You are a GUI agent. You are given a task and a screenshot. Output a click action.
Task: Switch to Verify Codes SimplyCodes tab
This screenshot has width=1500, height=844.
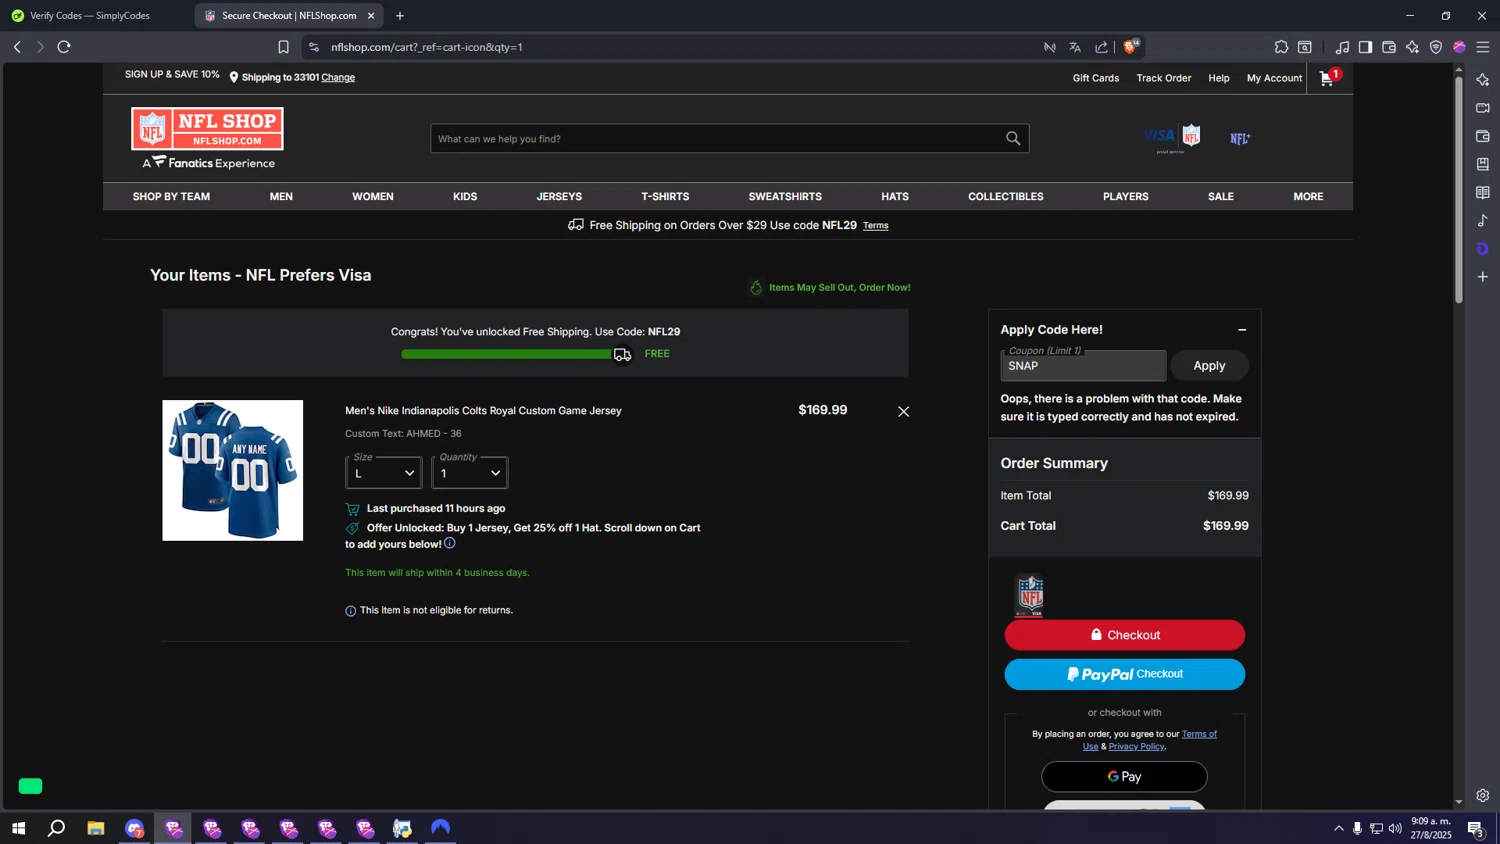[90, 16]
